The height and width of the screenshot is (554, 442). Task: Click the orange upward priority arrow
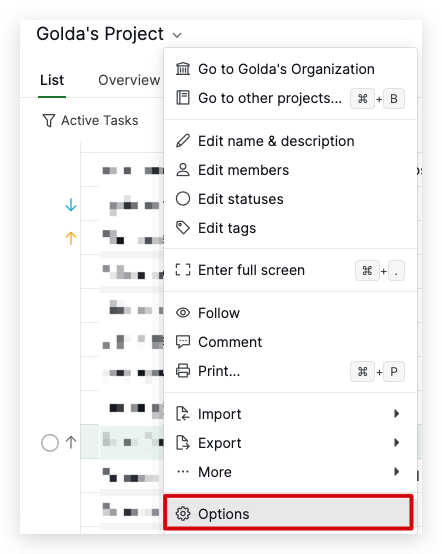[x=71, y=238]
